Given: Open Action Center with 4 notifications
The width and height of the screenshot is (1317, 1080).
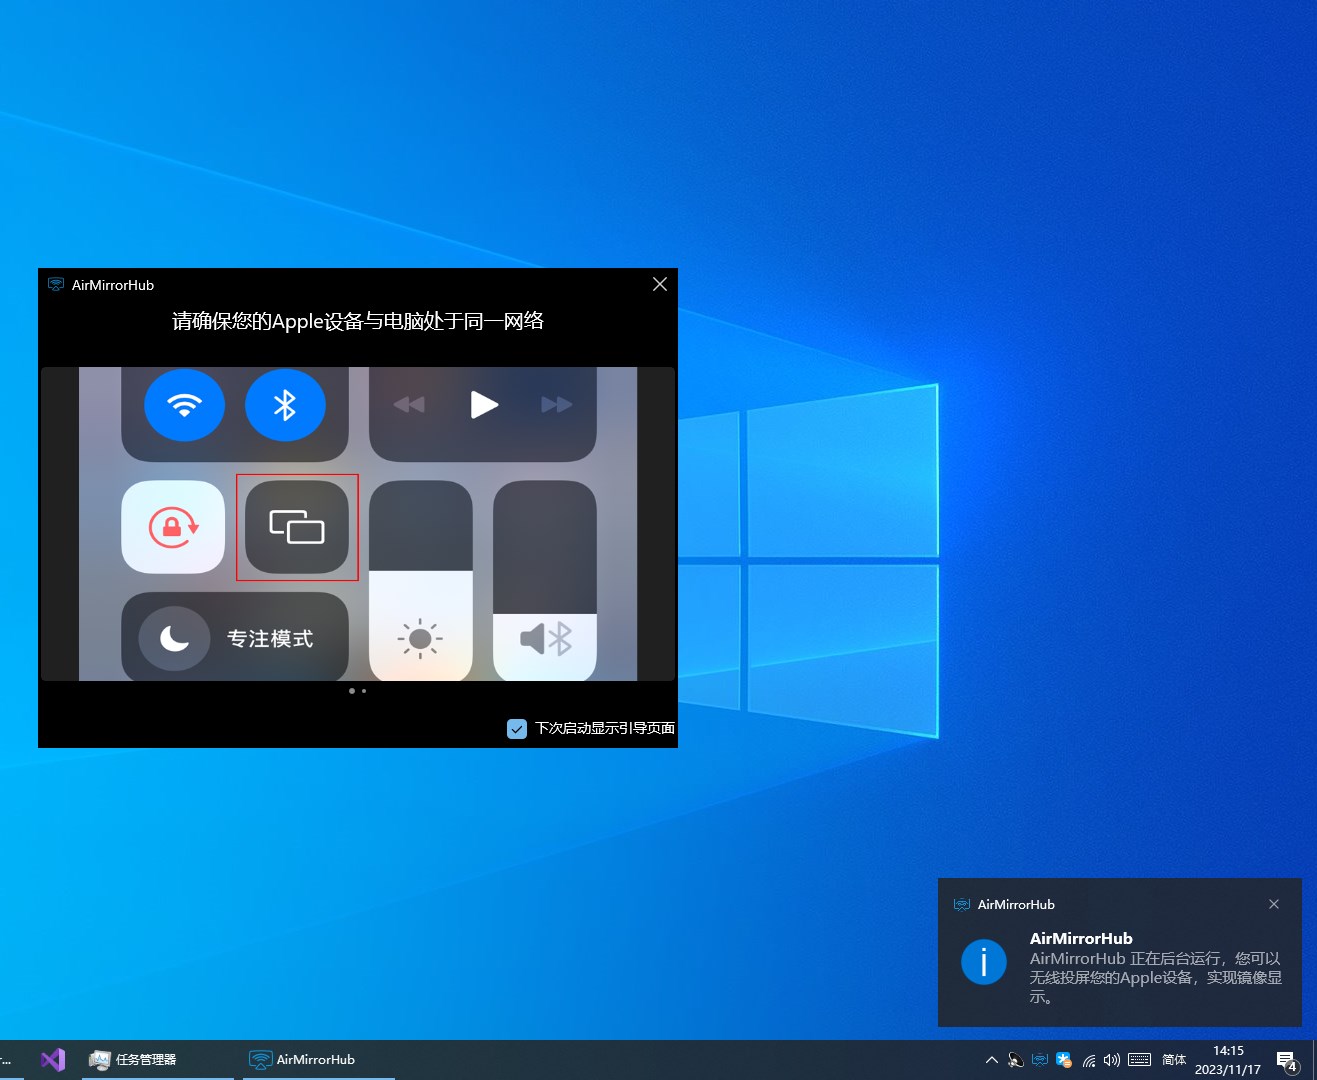Looking at the screenshot, I should (1287, 1061).
